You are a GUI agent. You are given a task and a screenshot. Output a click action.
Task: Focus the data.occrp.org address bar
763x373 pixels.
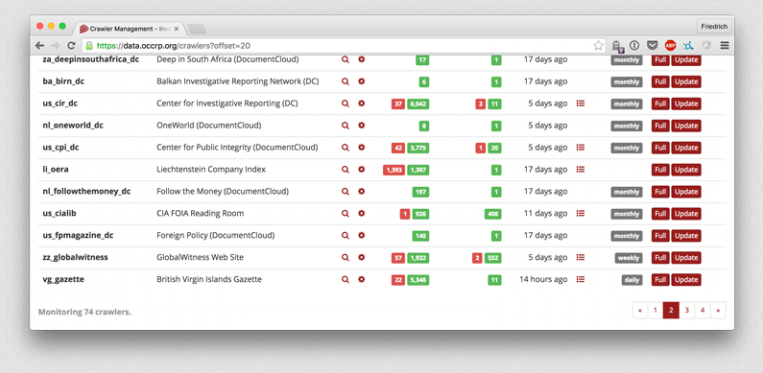click(344, 45)
